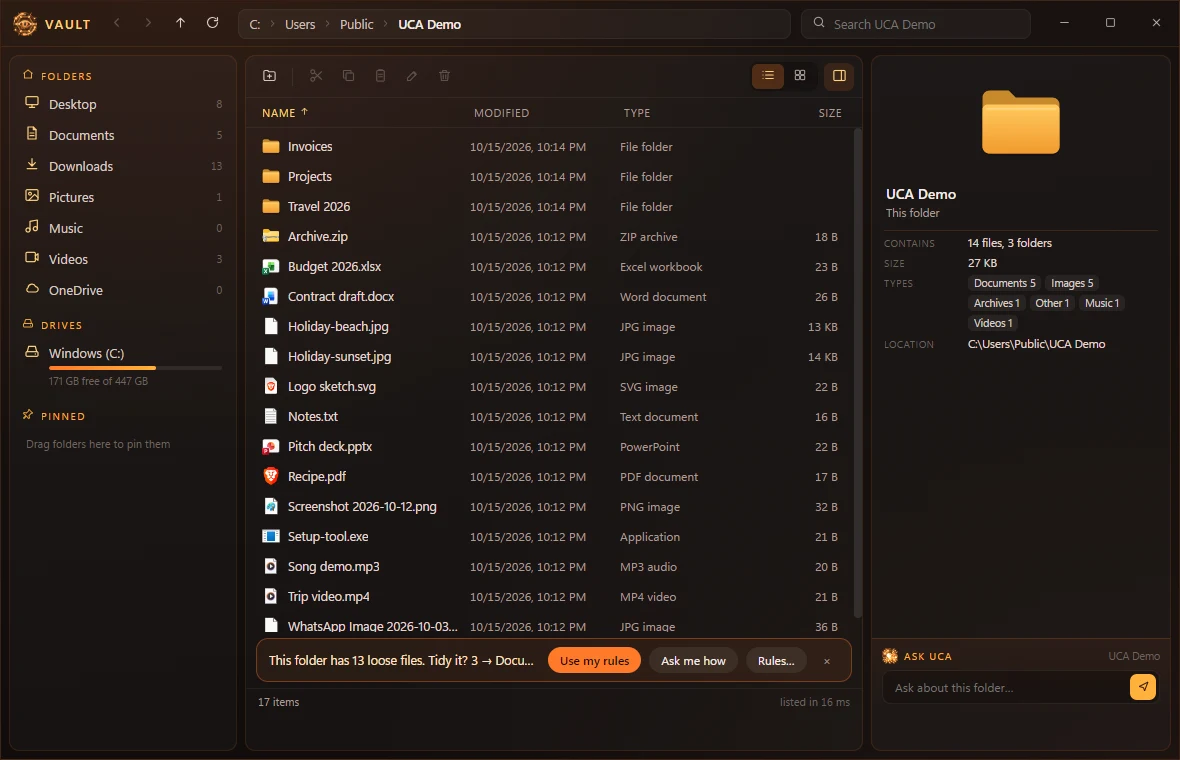Click the Cut scissors icon
The width and height of the screenshot is (1180, 760).
click(x=316, y=75)
